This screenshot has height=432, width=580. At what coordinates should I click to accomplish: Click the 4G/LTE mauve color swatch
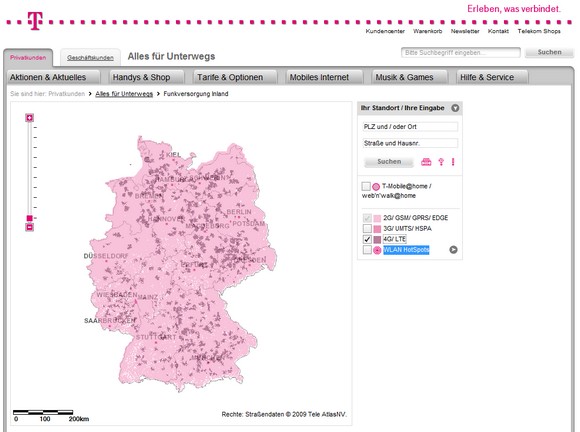tap(377, 240)
